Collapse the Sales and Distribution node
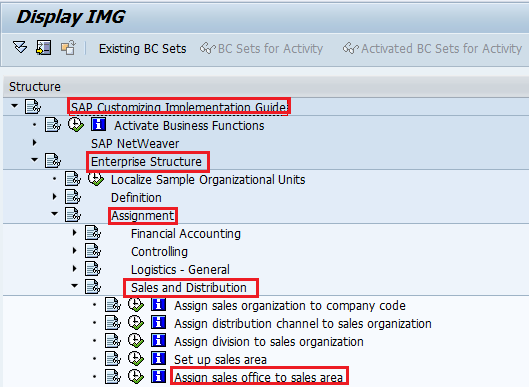This screenshot has height=387, width=529. point(75,286)
